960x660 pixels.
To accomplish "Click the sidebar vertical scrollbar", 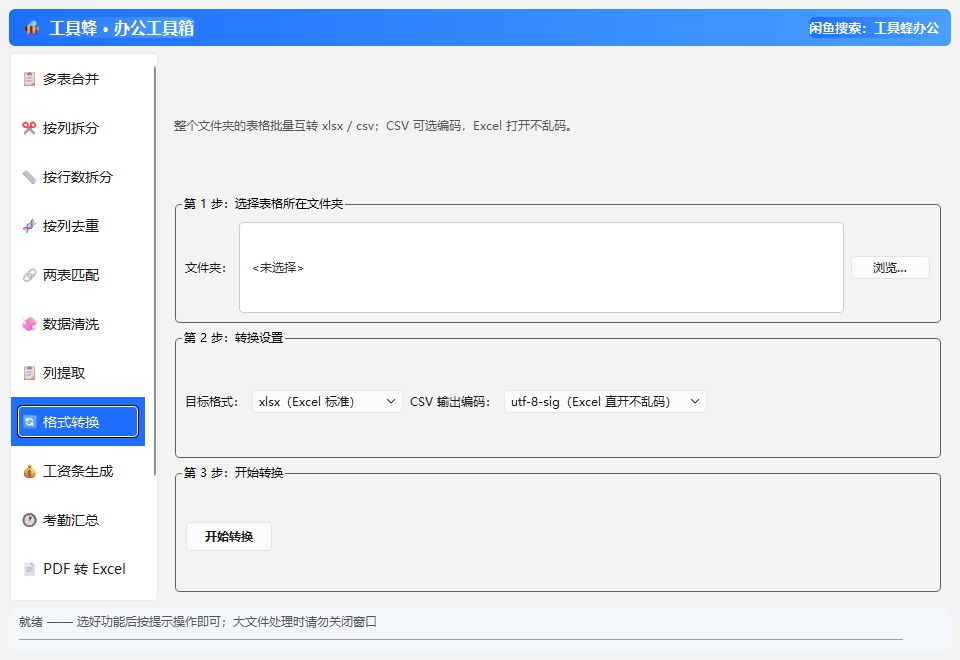I will (155, 271).
